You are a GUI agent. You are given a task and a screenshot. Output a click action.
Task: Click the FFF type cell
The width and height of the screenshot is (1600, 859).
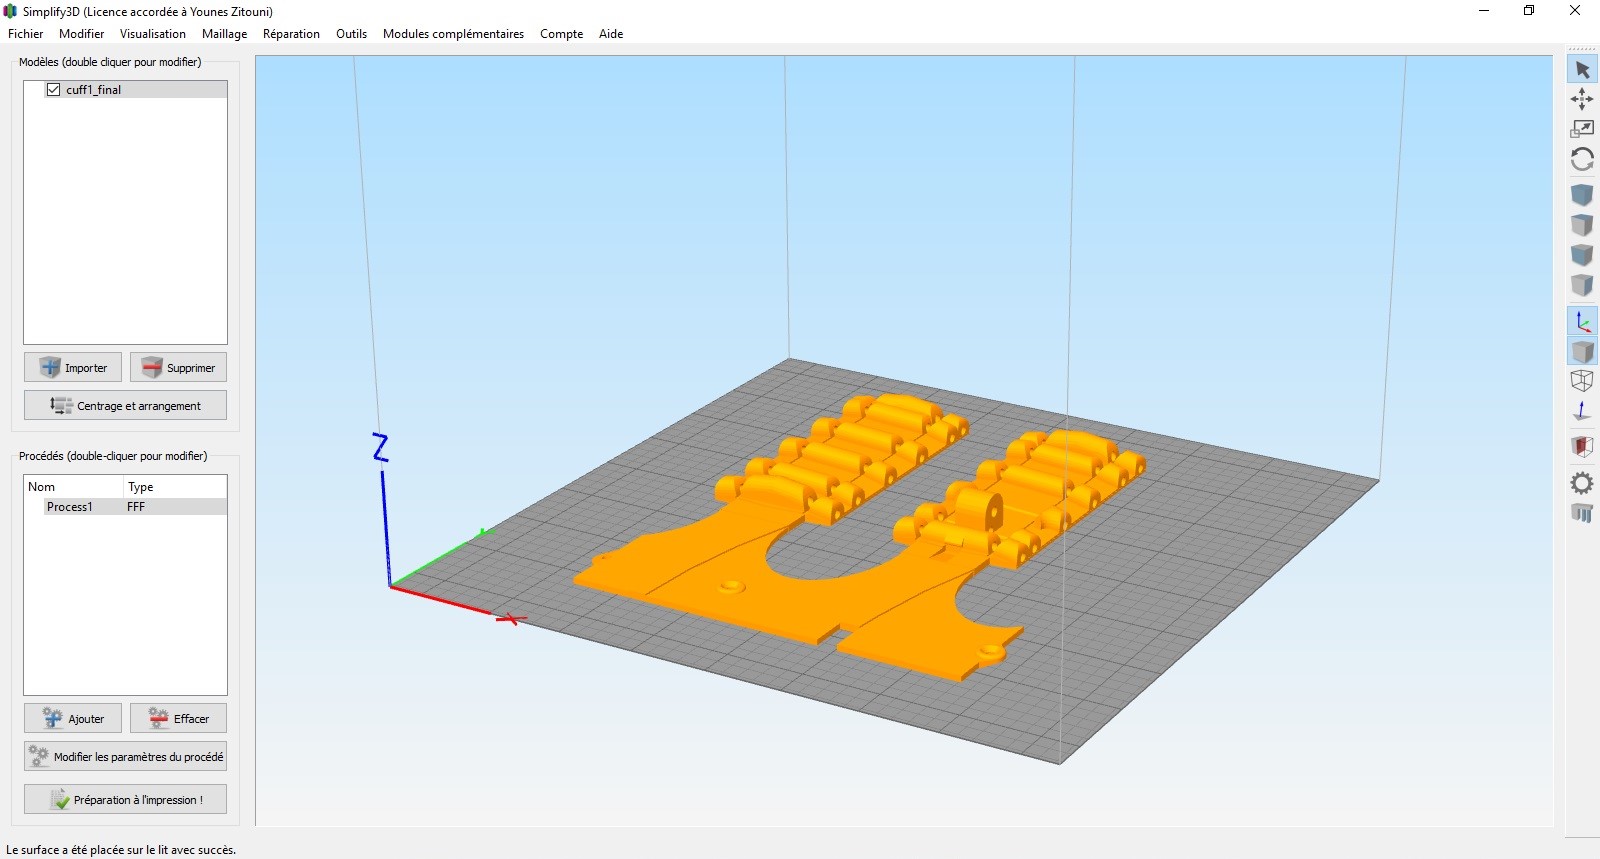pyautogui.click(x=136, y=507)
